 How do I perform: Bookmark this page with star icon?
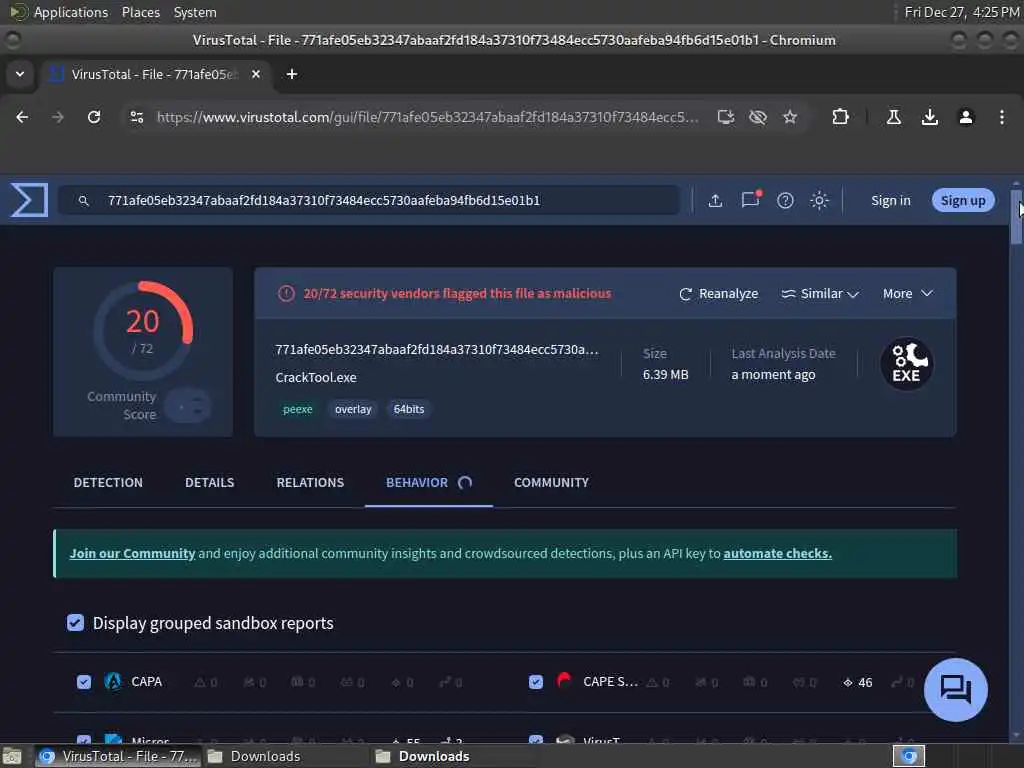(790, 117)
